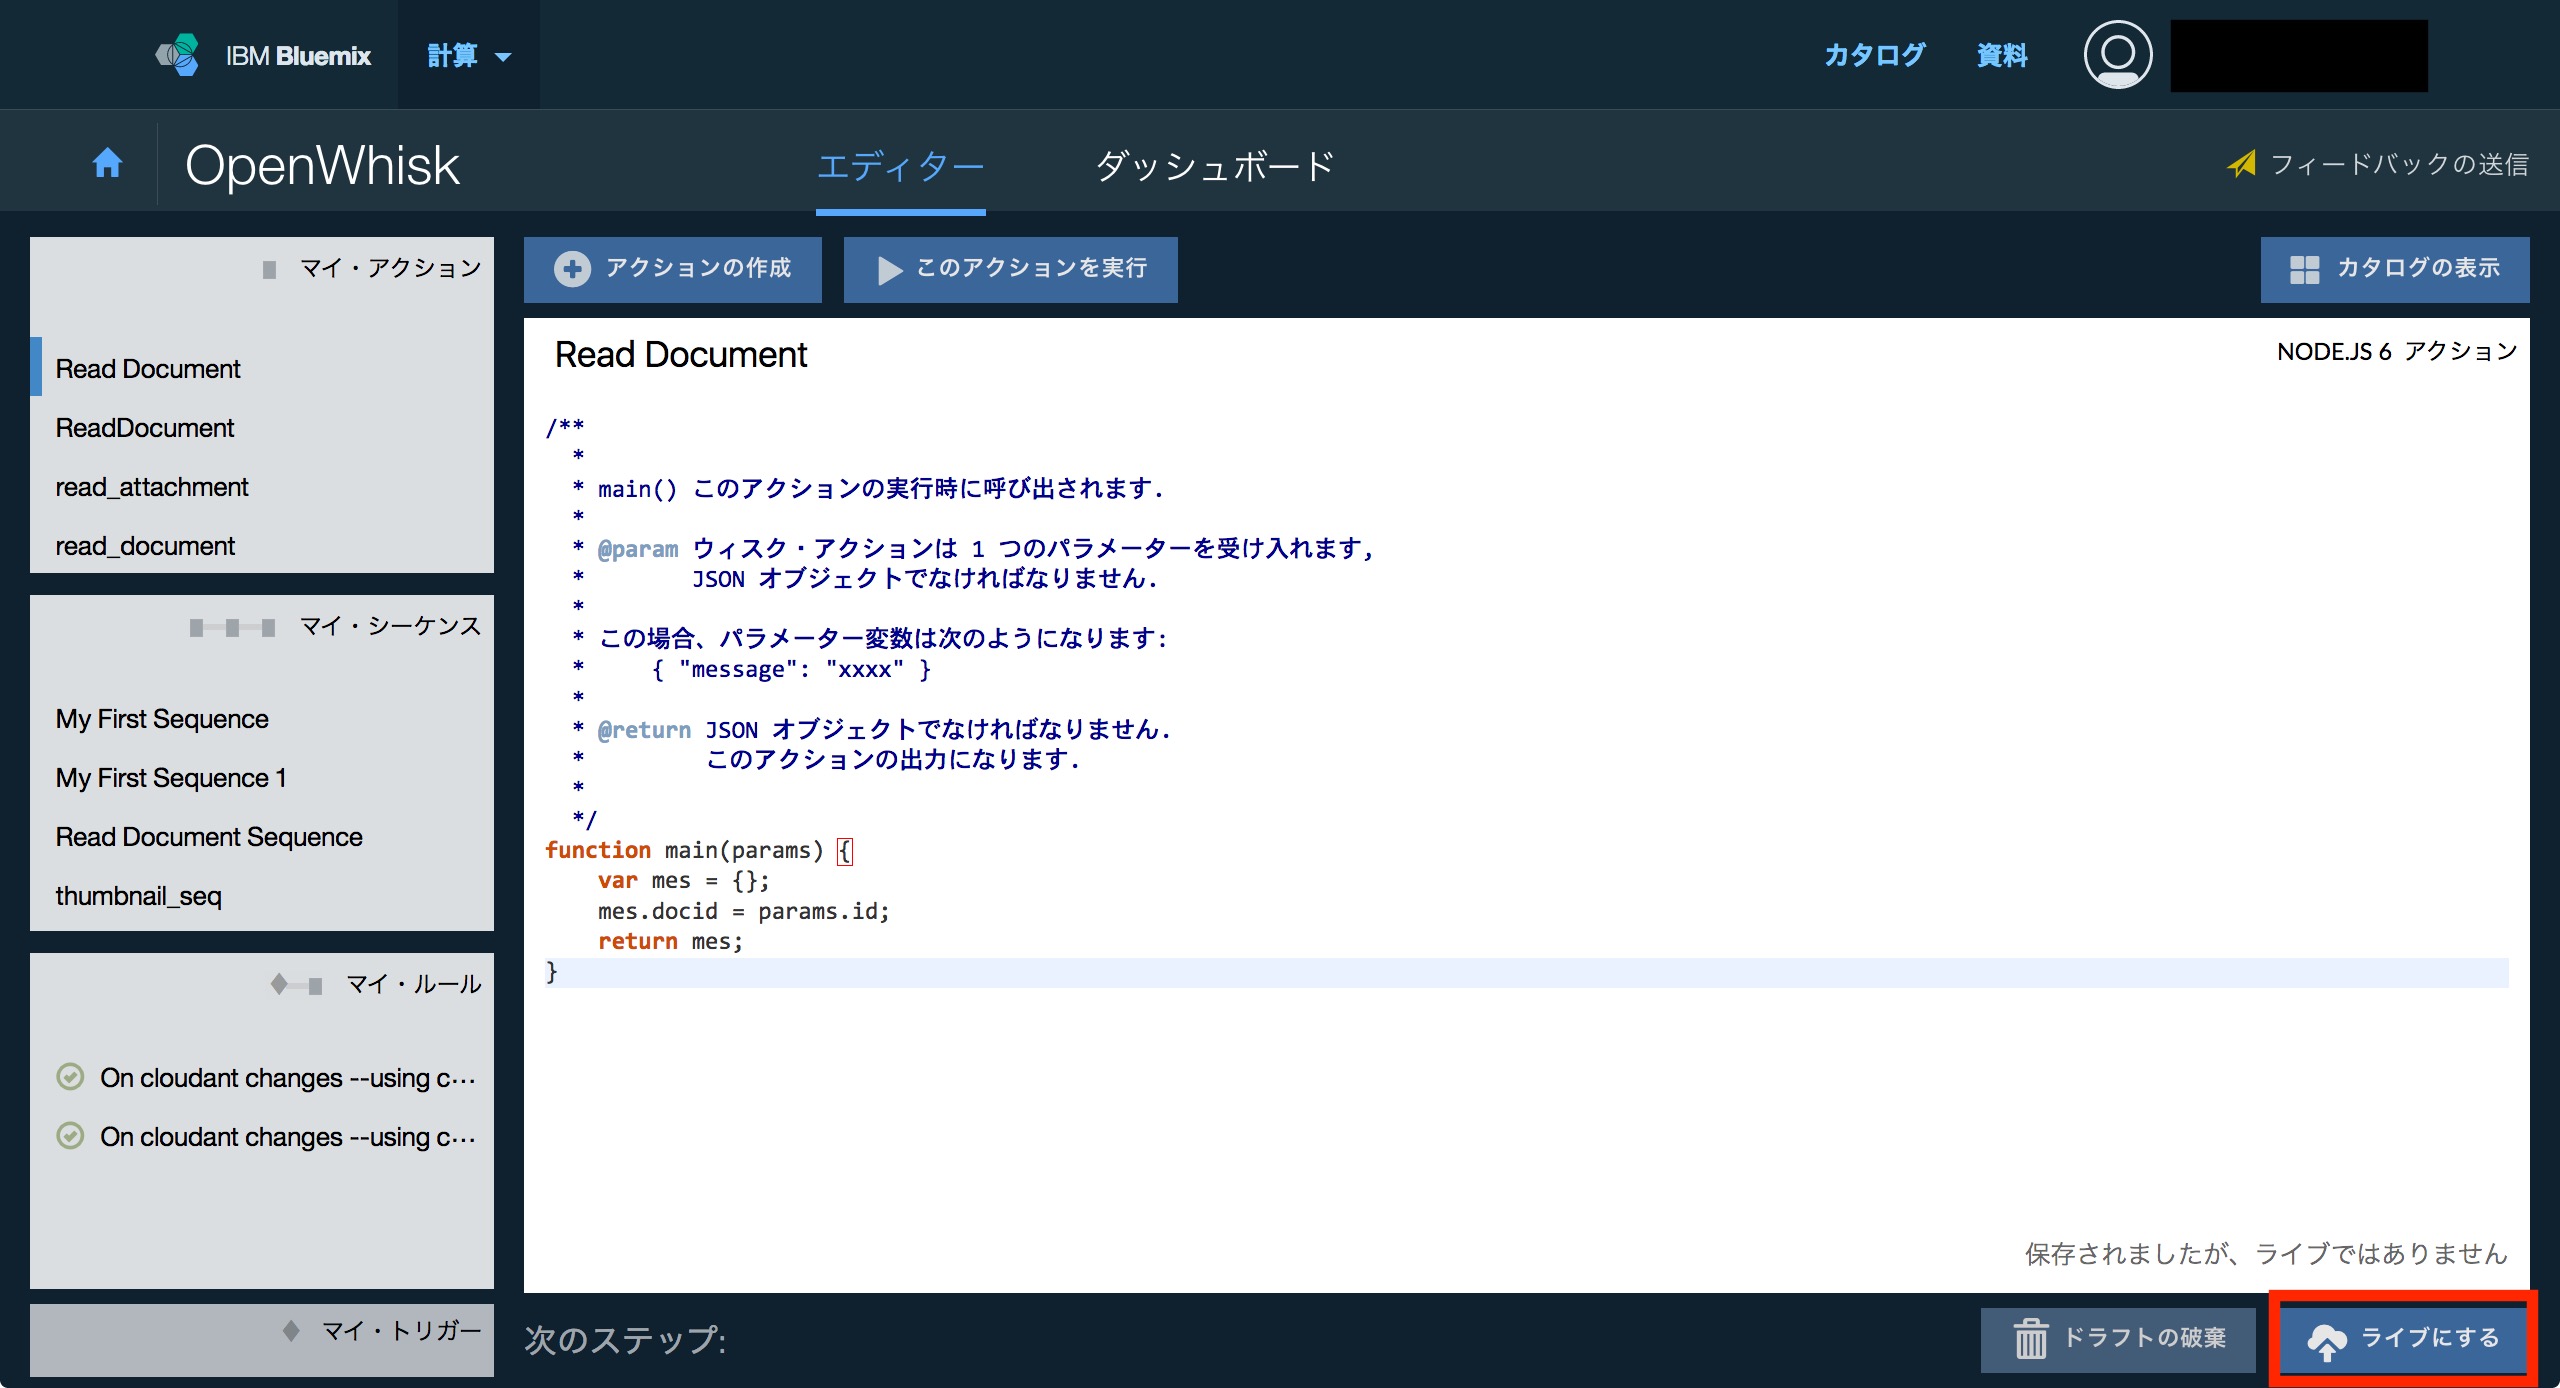Screen dimensions: 2560x1388
Task: Click the フィードバックの送信 link text
Action: (2399, 164)
